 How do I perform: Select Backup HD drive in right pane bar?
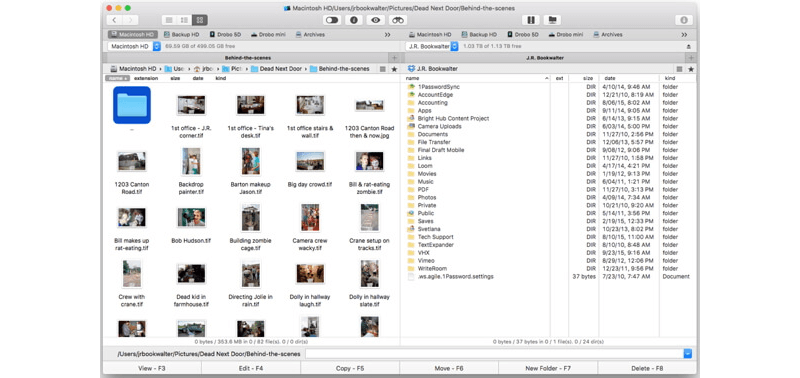[x=479, y=35]
